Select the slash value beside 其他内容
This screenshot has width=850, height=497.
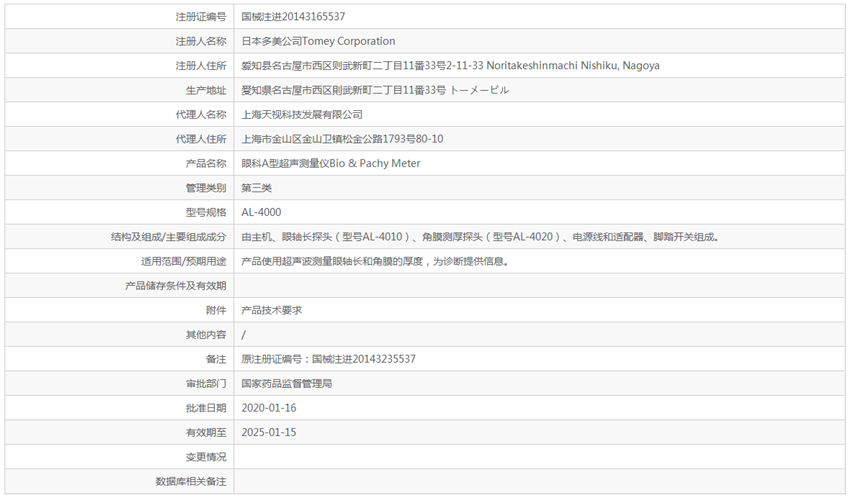point(243,335)
